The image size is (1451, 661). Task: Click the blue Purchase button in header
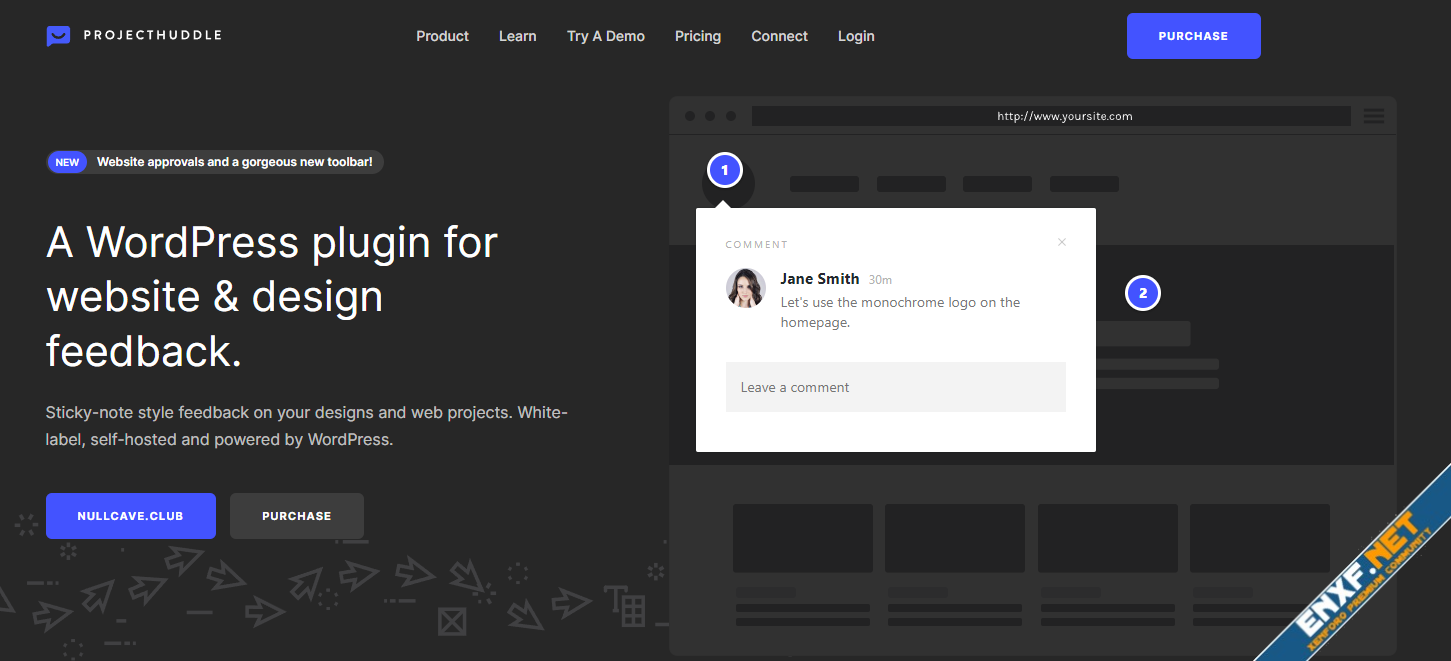(x=1194, y=36)
